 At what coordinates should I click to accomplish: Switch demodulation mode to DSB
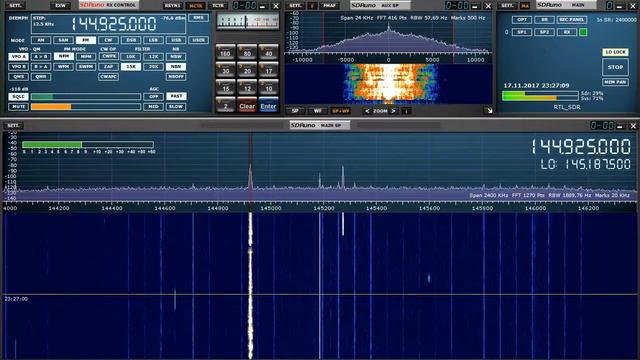click(x=131, y=40)
